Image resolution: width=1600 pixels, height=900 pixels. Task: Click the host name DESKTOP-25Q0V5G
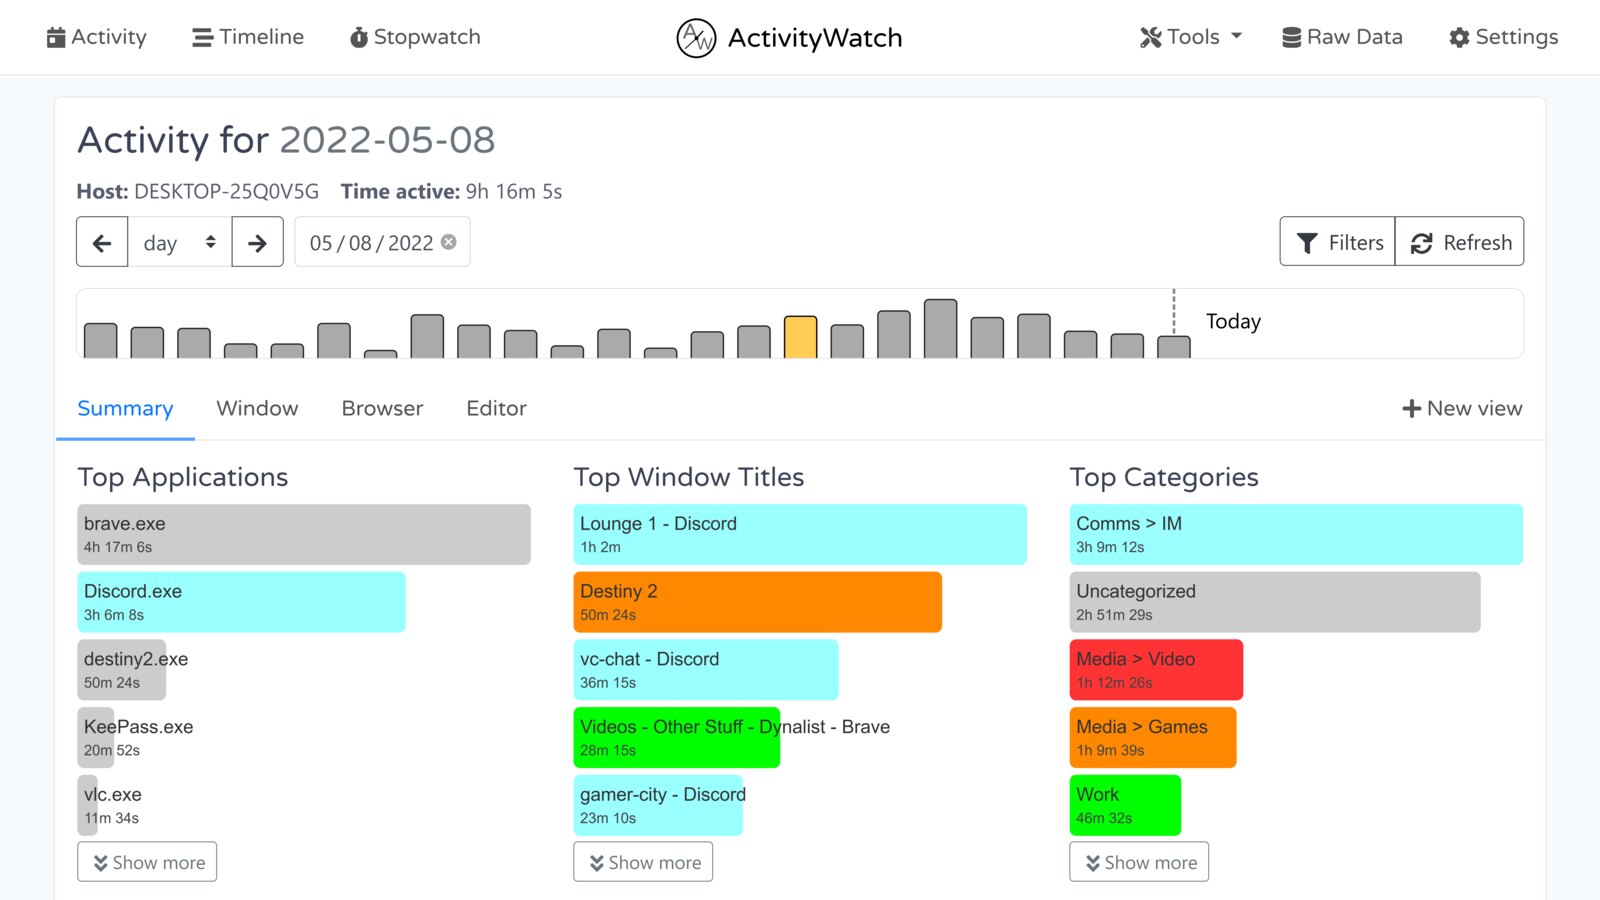pos(227,191)
